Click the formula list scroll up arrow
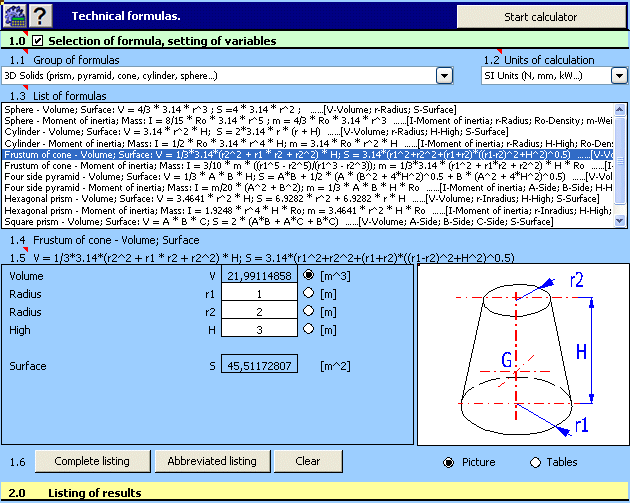This screenshot has height=503, width=630. pyautogui.click(x=620, y=109)
